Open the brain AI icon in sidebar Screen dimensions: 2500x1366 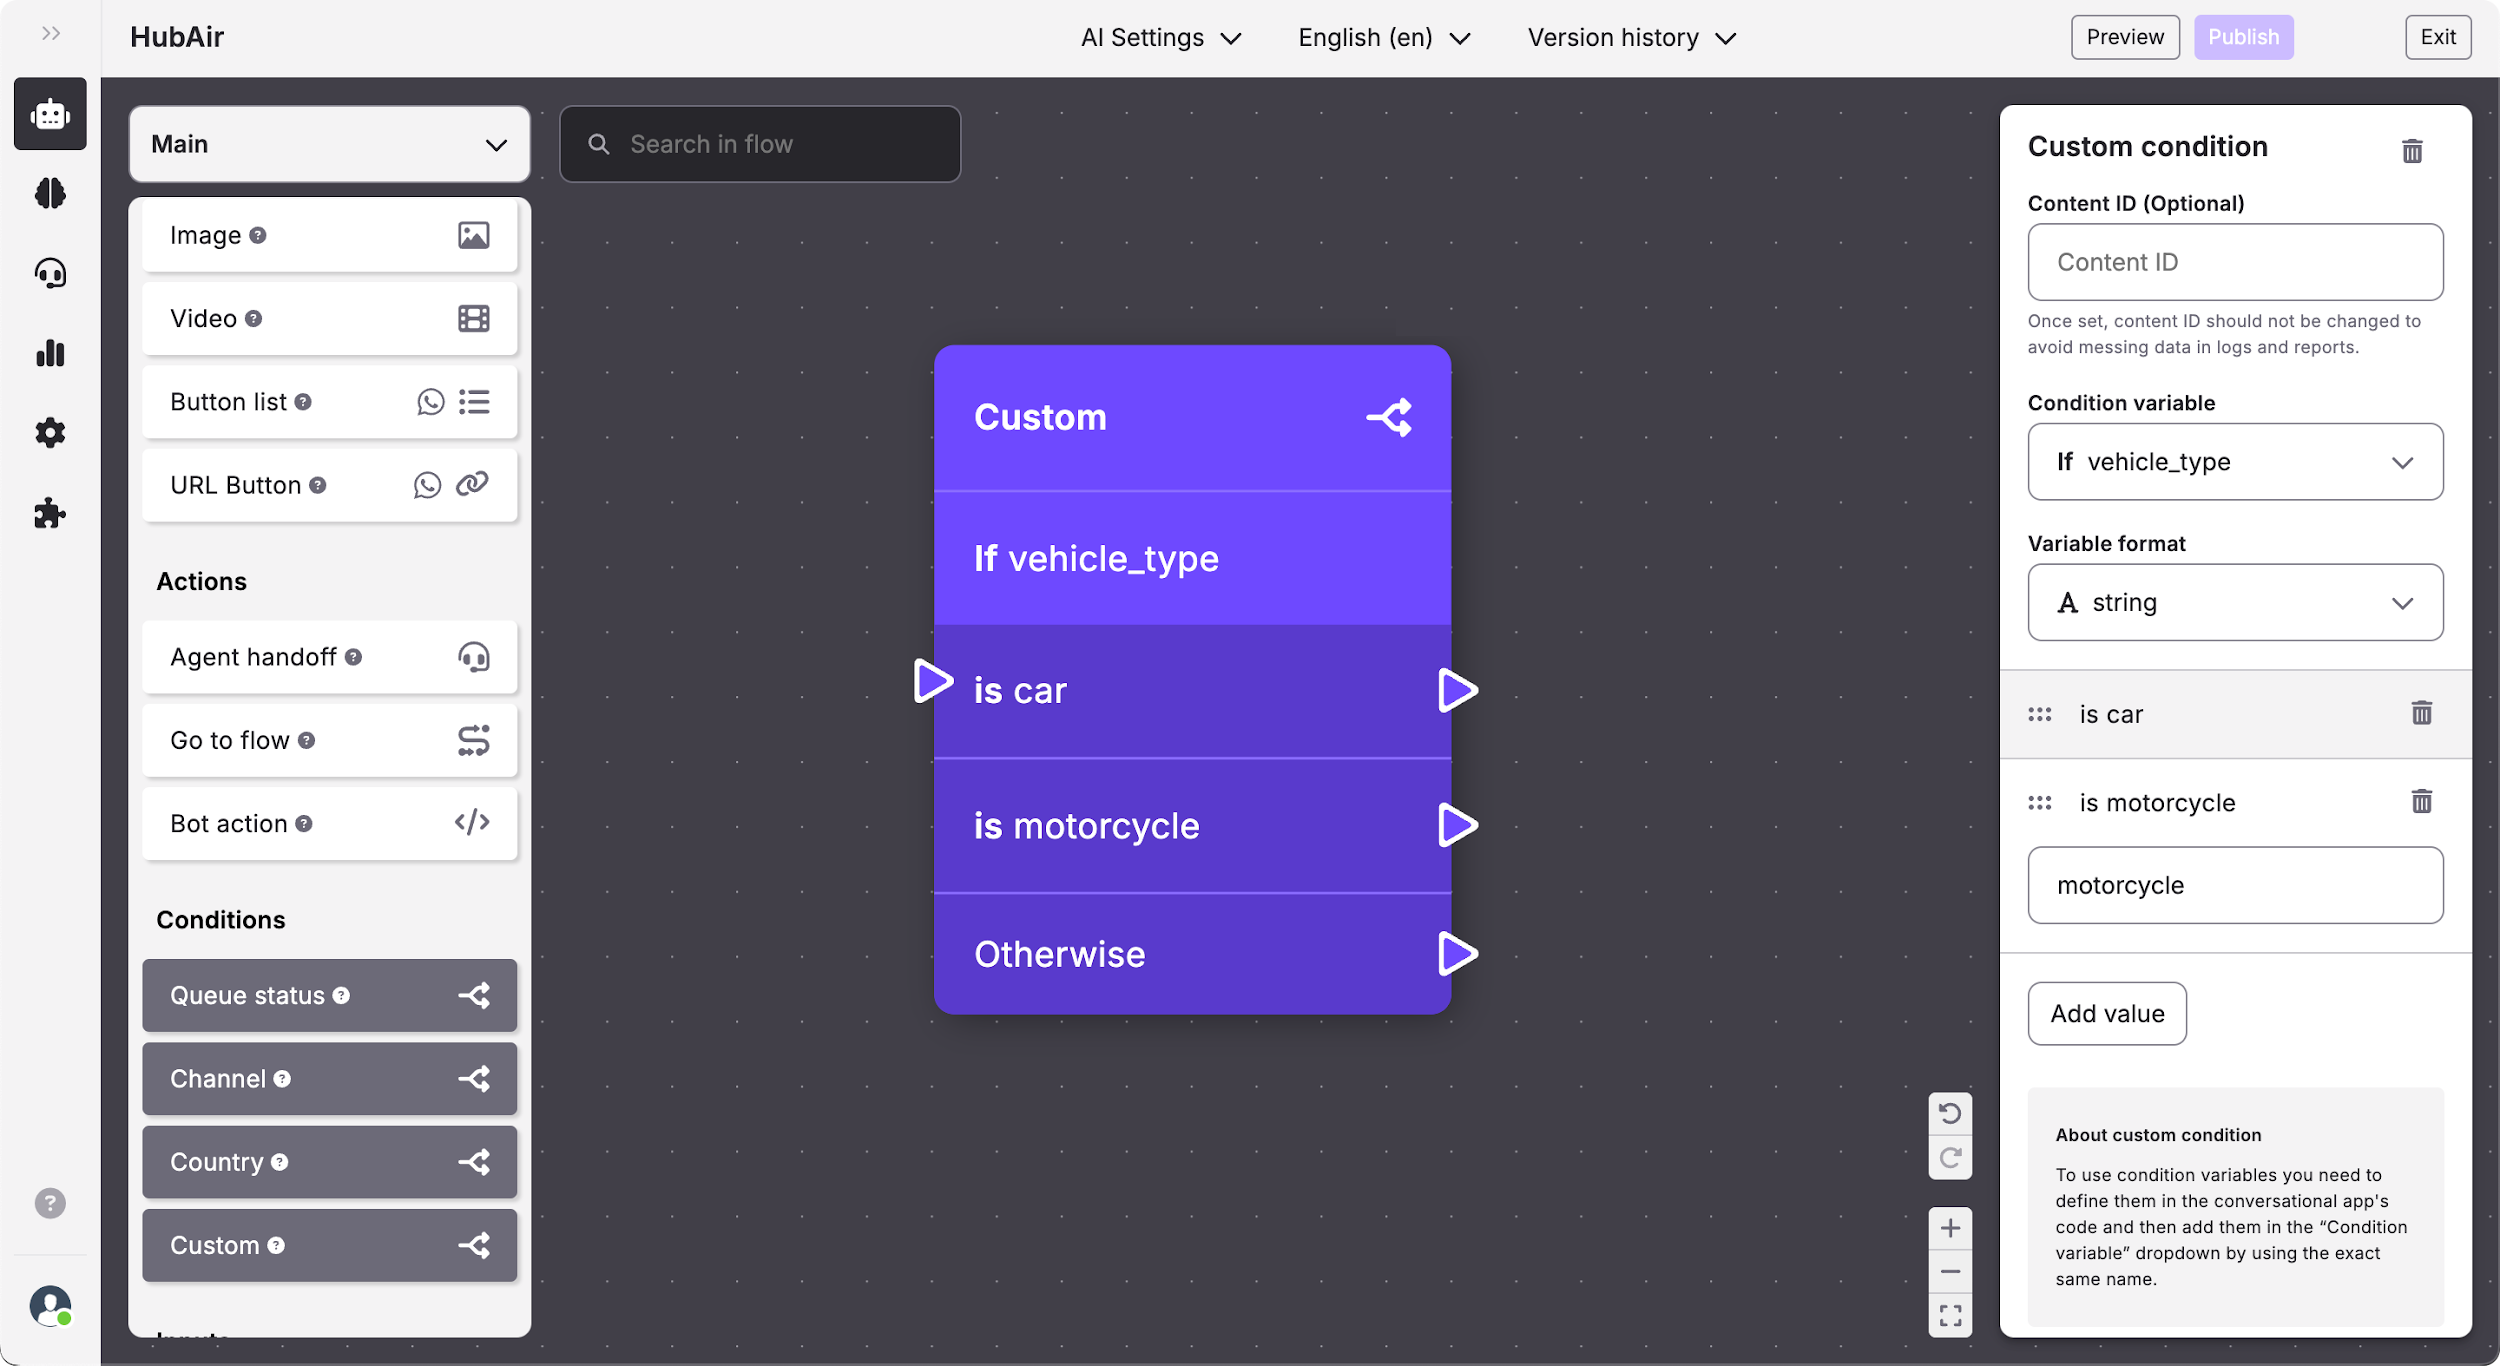tap(50, 193)
